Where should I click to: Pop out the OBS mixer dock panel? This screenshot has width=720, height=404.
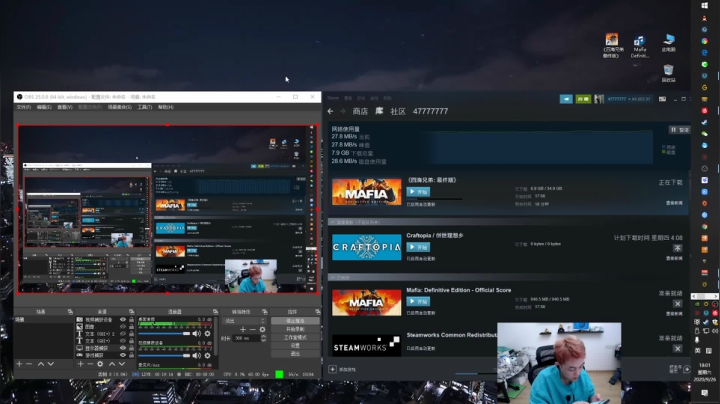215,312
